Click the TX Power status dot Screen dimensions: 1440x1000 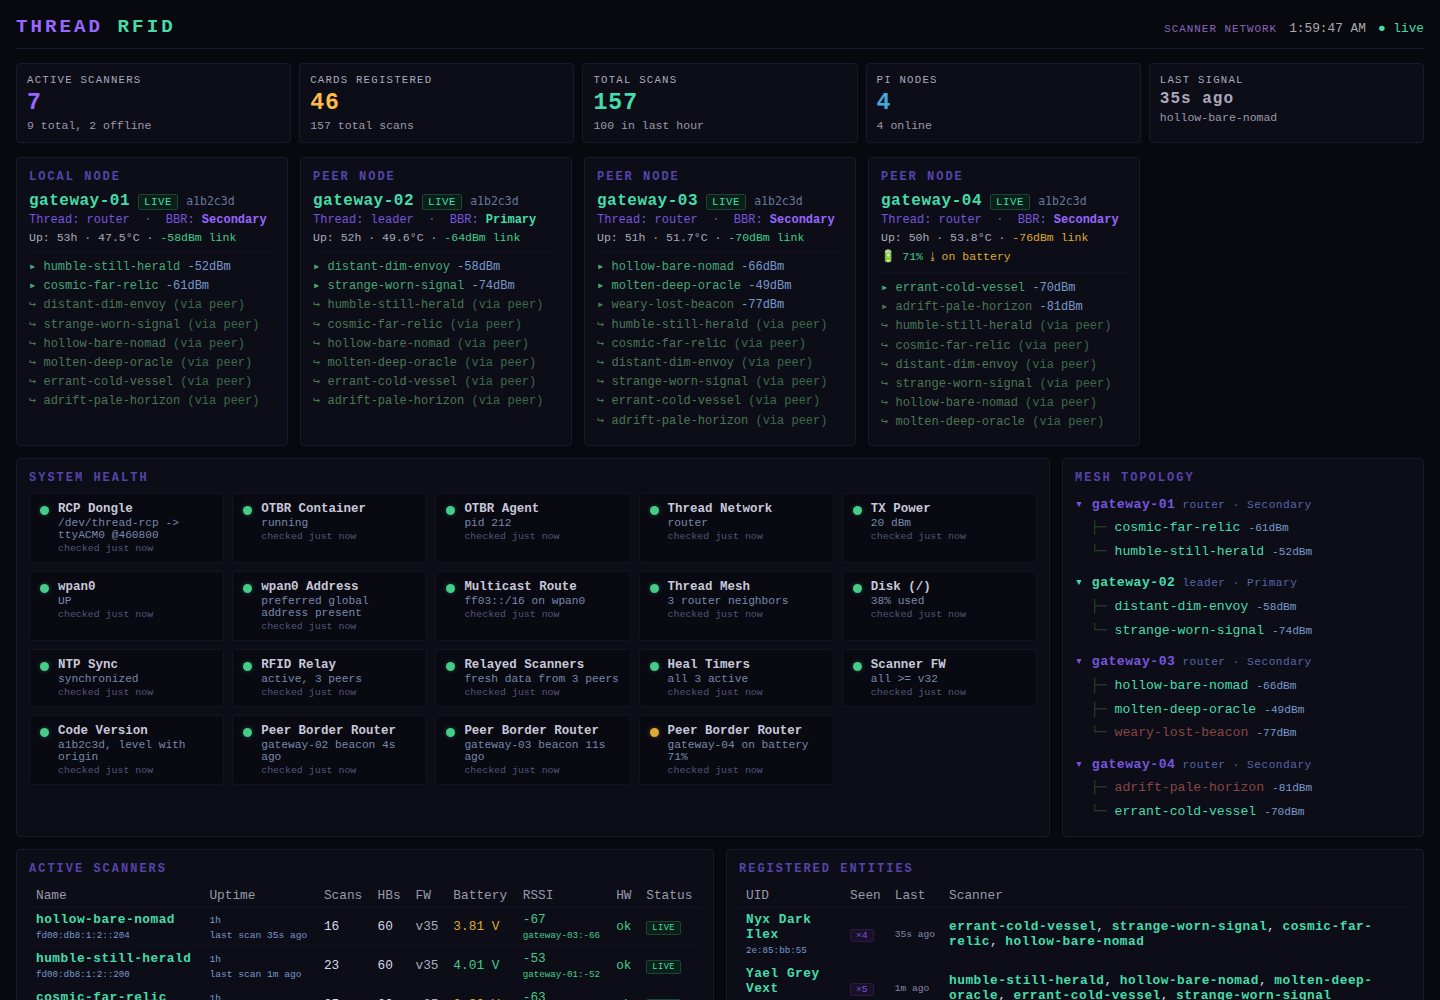[857, 510]
